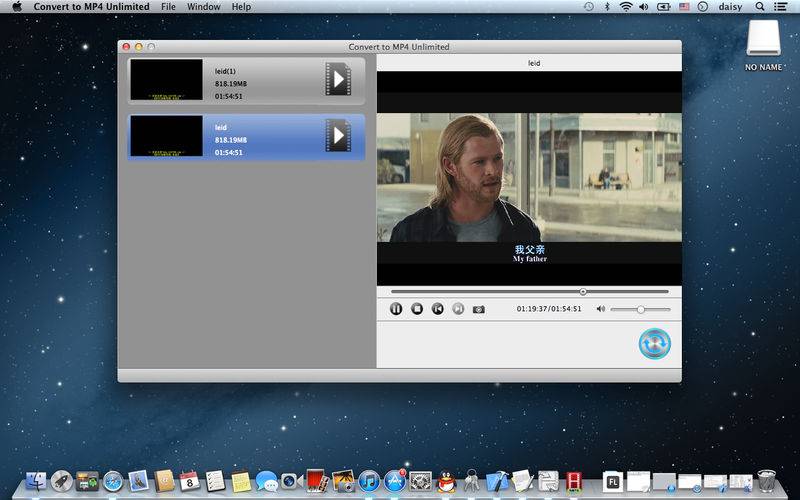Open the NO NAME drive on desktop

pyautogui.click(x=763, y=38)
